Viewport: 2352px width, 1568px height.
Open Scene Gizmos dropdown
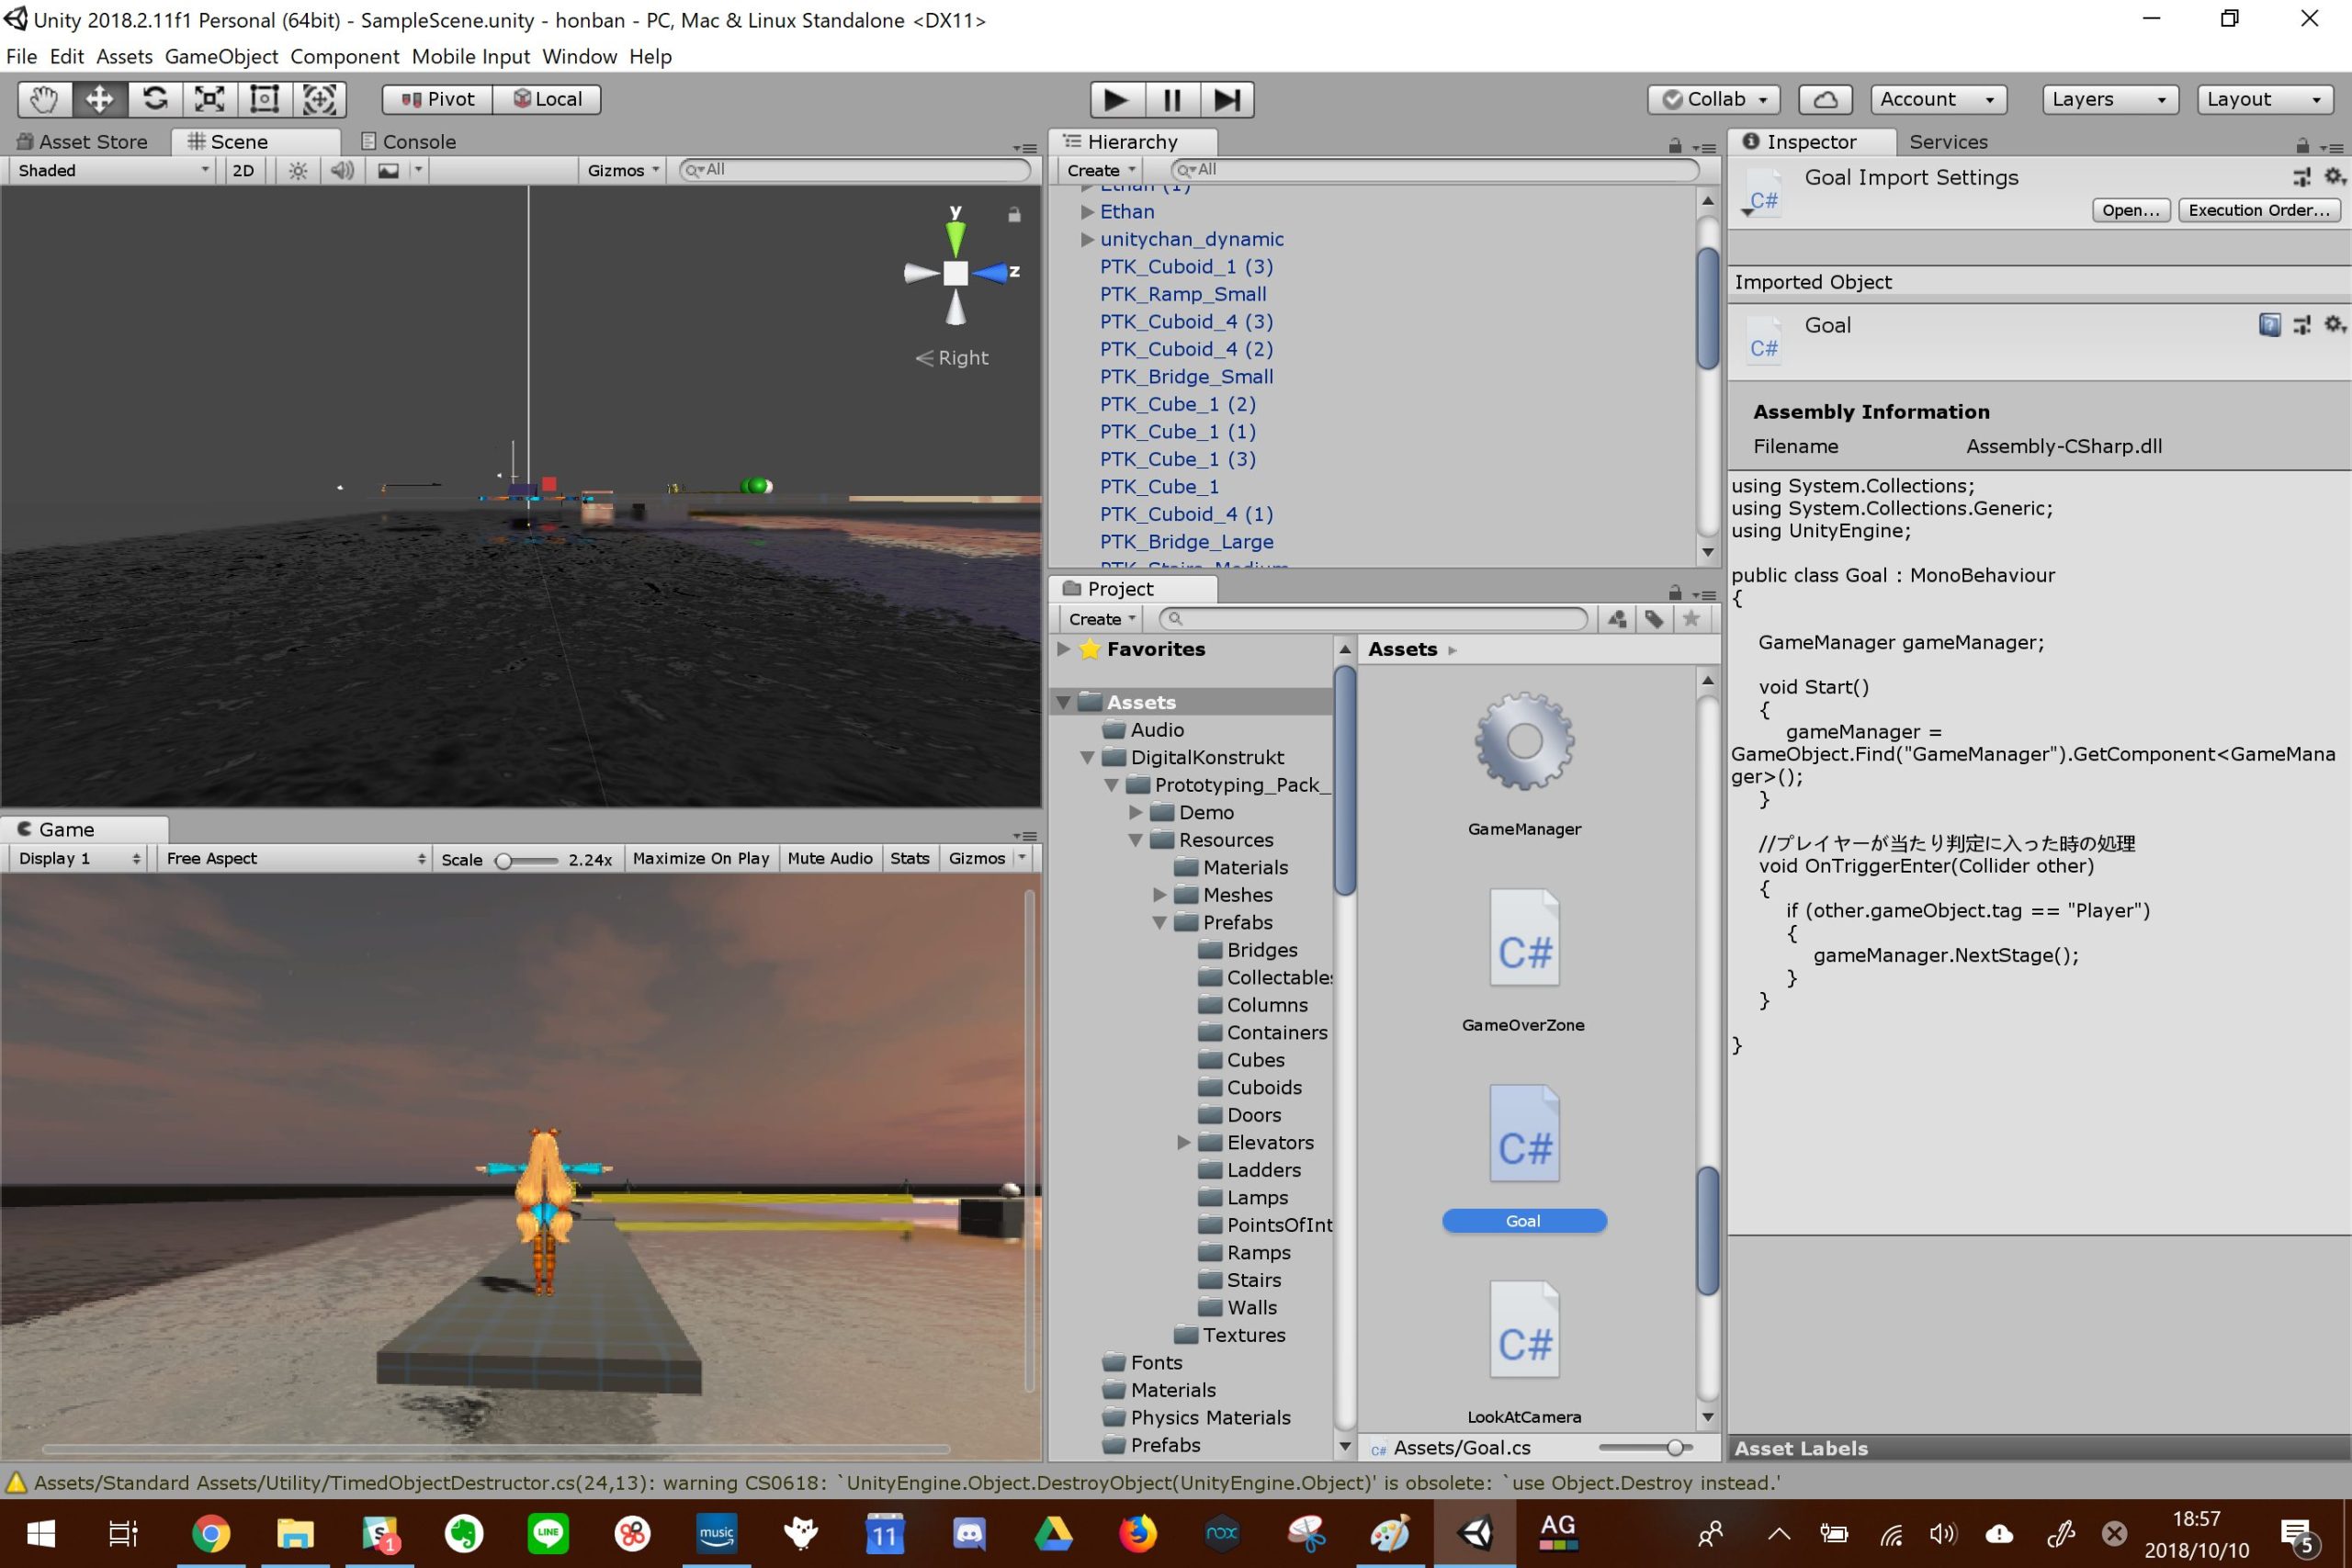pyautogui.click(x=623, y=170)
